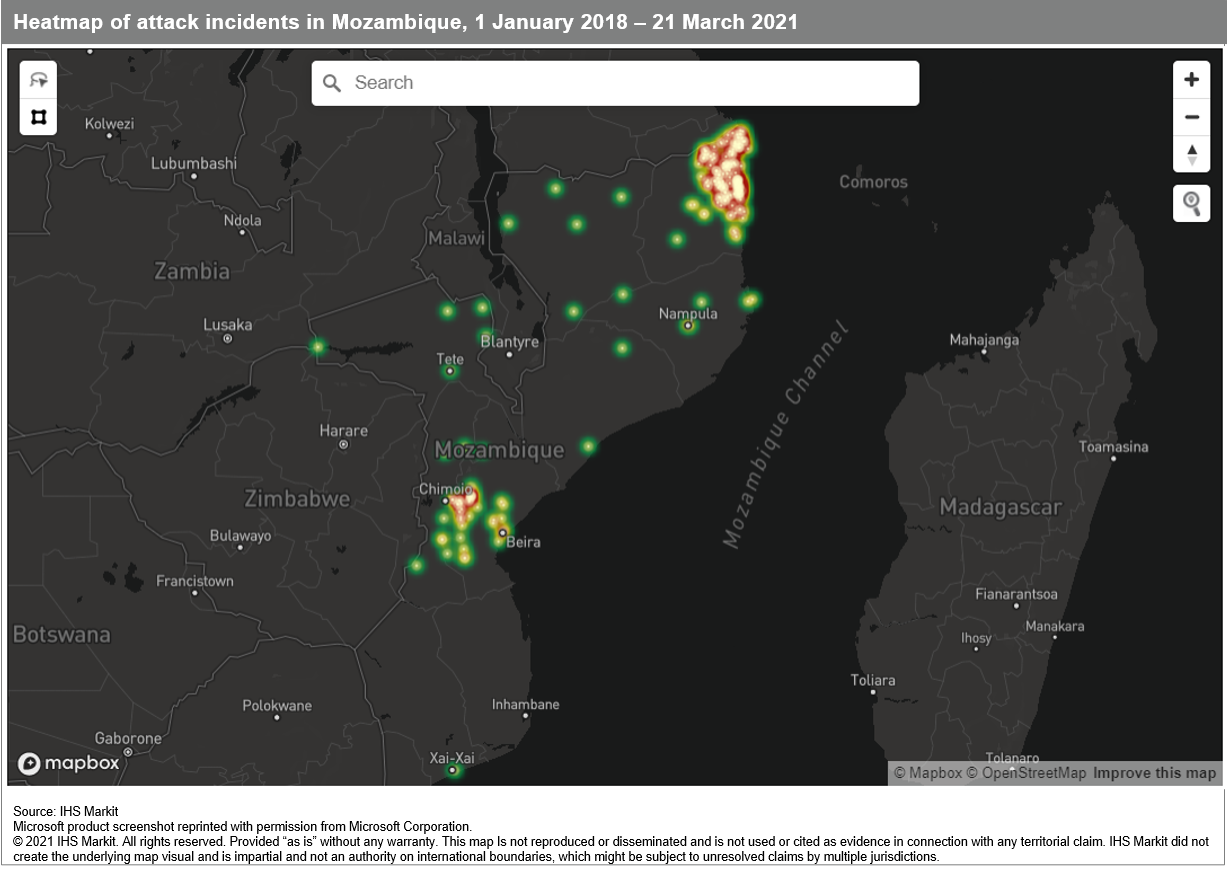Click the attack marker at Nampula
The height and width of the screenshot is (891, 1227).
pyautogui.click(x=688, y=325)
